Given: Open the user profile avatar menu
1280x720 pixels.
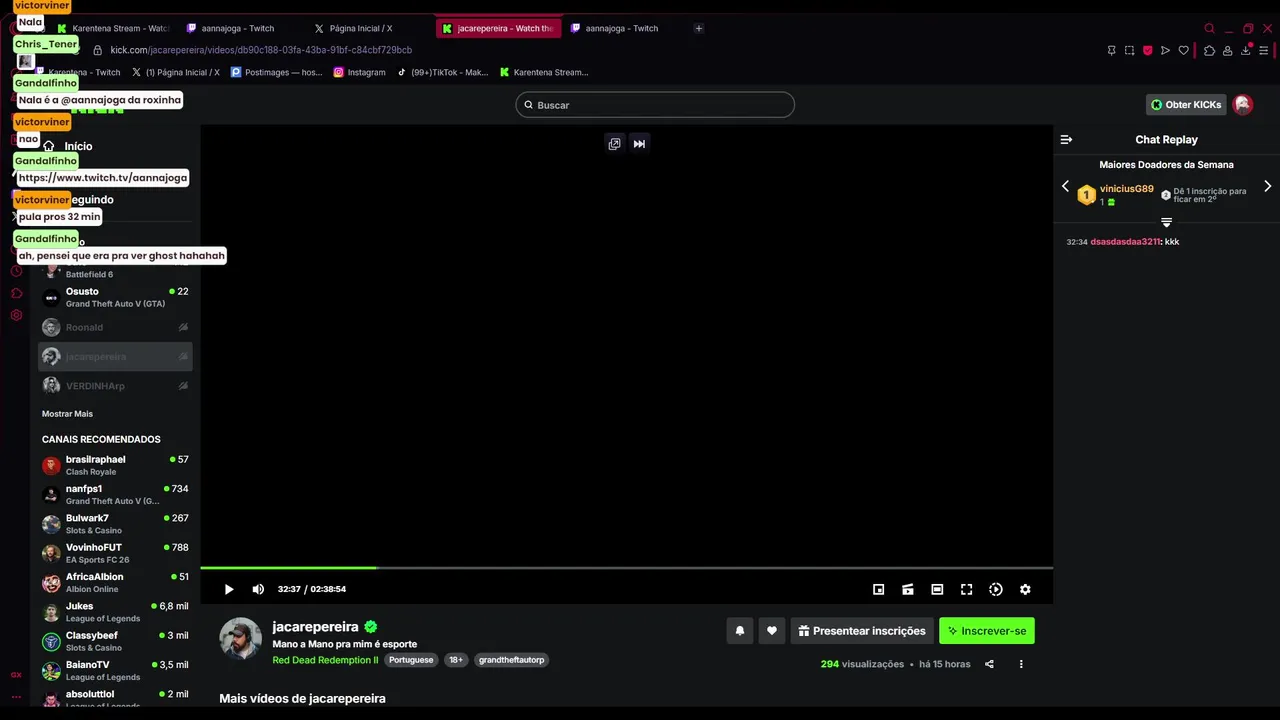Looking at the screenshot, I should [1243, 105].
